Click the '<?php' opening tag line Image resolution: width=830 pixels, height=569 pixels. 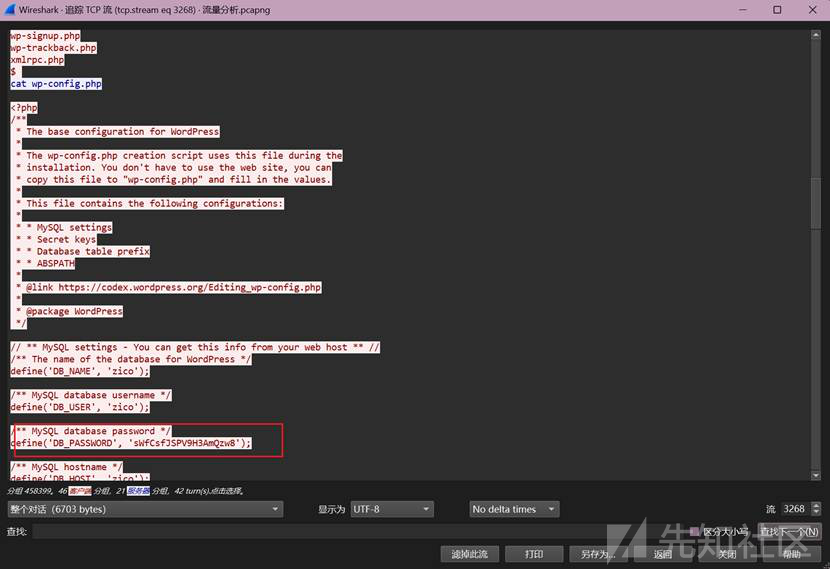[24, 107]
